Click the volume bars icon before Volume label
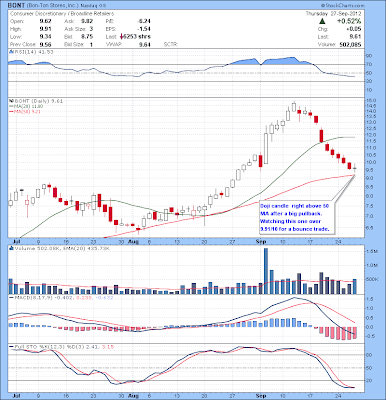This screenshot has width=386, height=400. (10, 248)
